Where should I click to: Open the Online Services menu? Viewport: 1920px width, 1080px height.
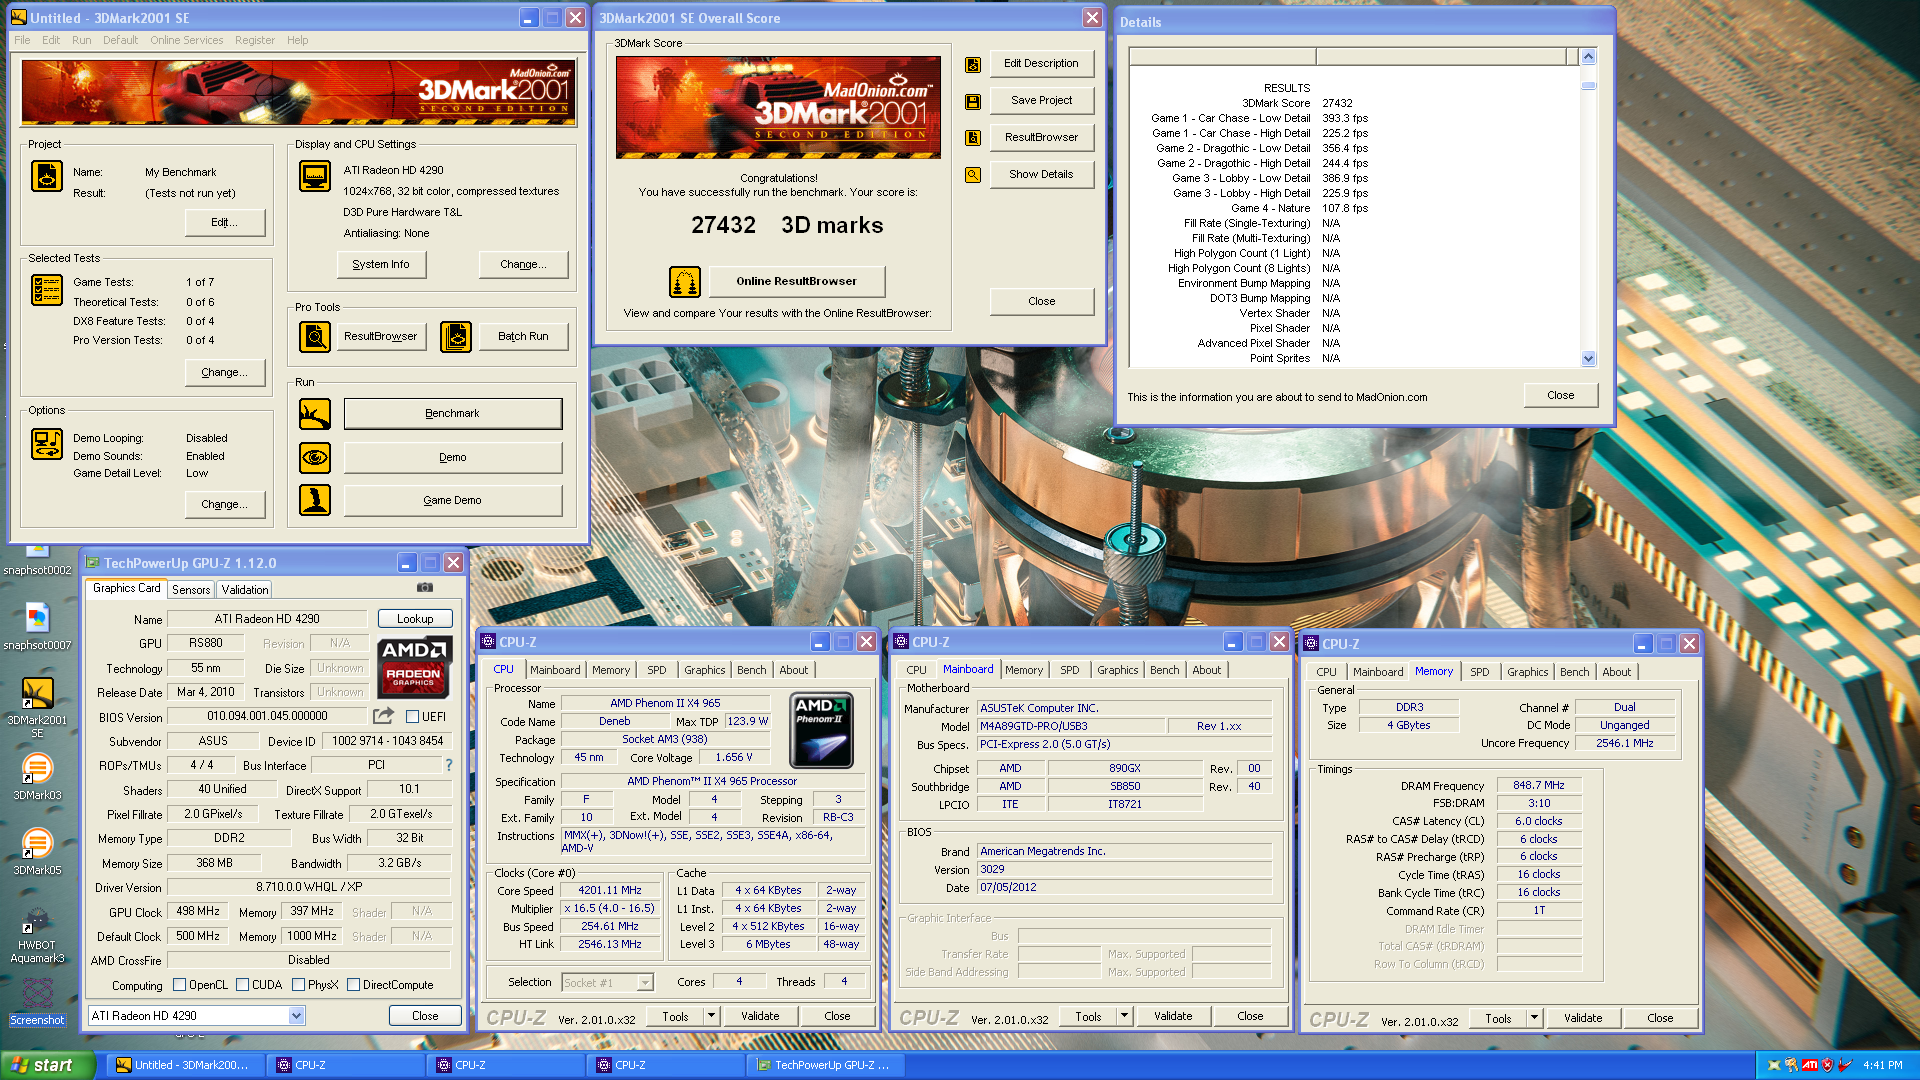(186, 40)
